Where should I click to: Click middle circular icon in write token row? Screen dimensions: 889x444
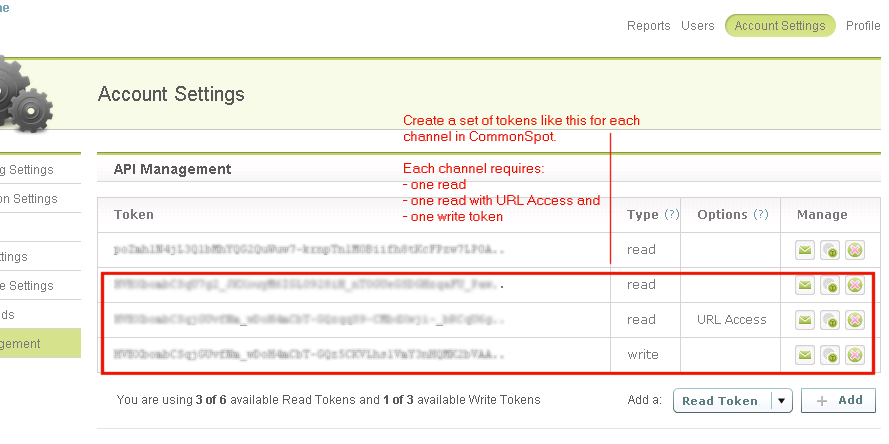830,355
